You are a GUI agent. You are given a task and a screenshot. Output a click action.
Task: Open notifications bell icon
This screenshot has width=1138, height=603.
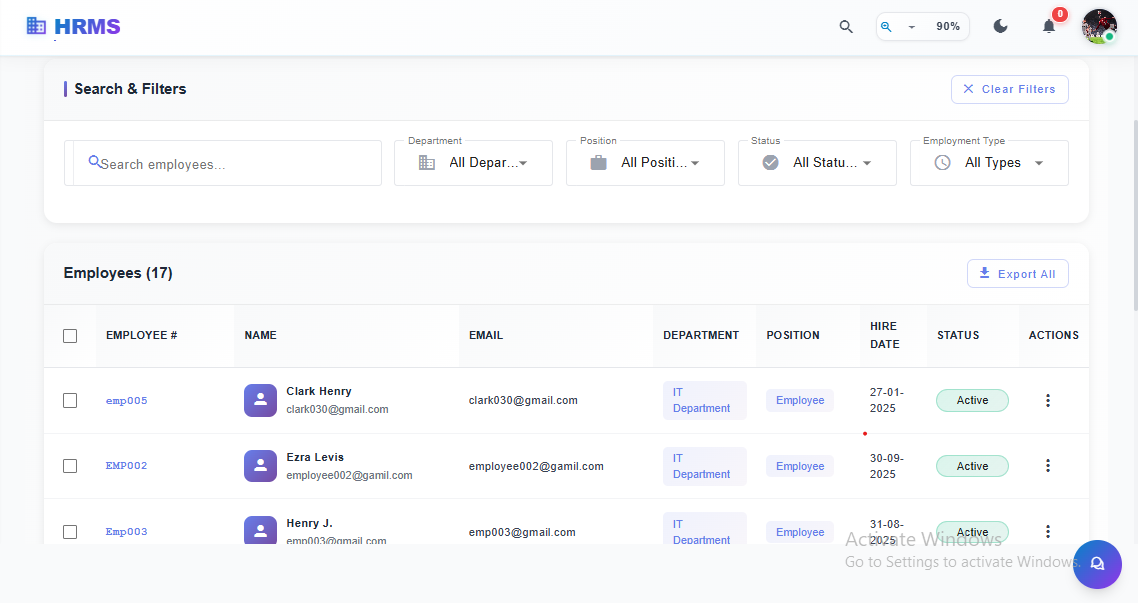(x=1049, y=27)
